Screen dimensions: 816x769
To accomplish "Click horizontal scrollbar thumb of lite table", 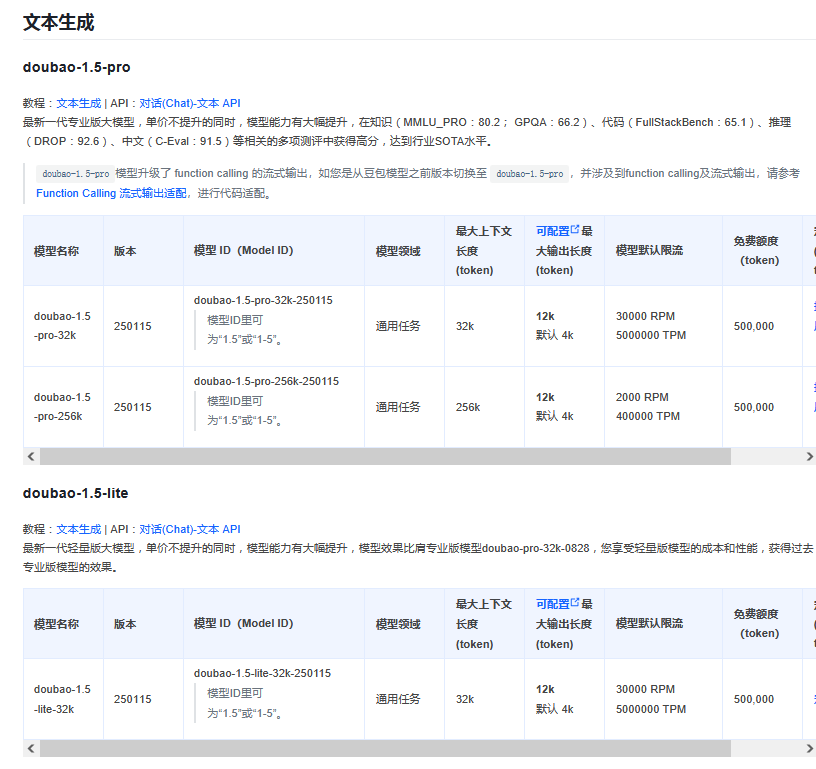I will pyautogui.click(x=385, y=749).
